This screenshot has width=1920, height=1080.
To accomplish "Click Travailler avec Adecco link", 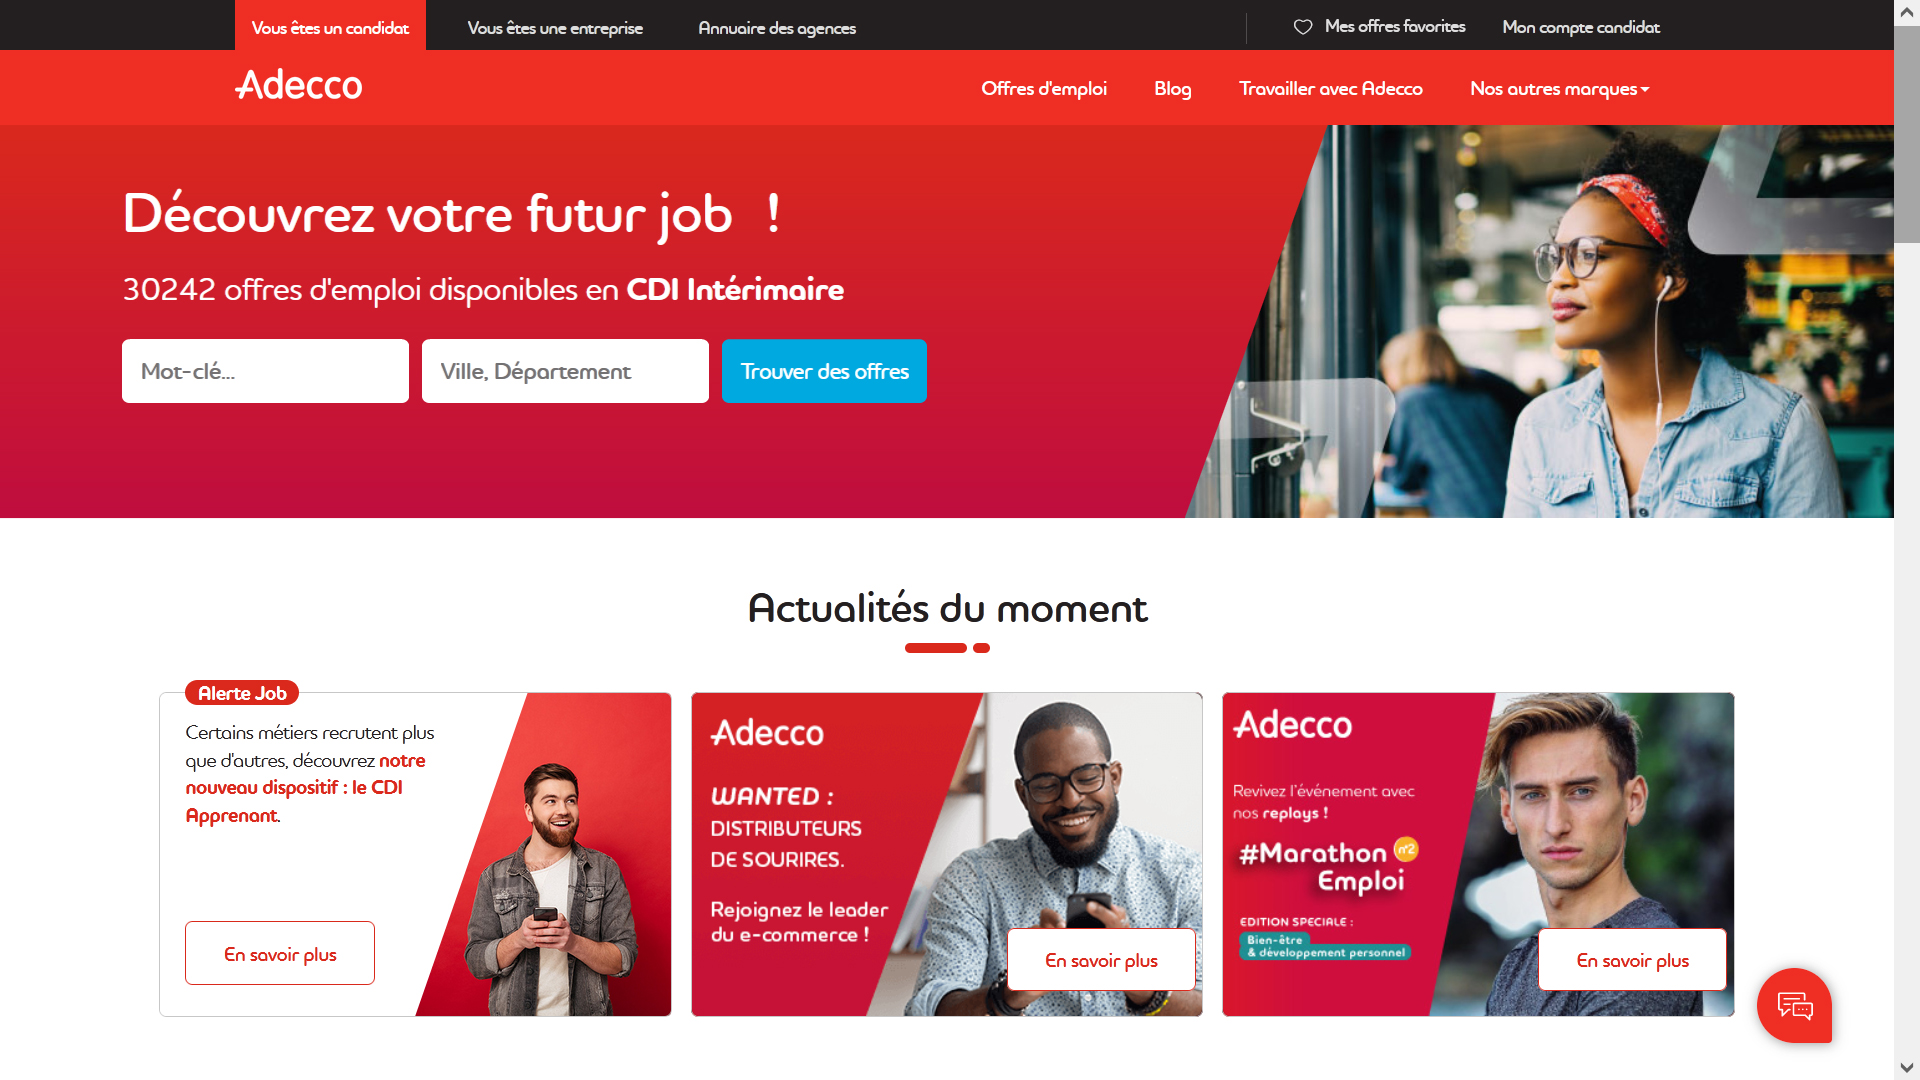I will click(x=1330, y=89).
